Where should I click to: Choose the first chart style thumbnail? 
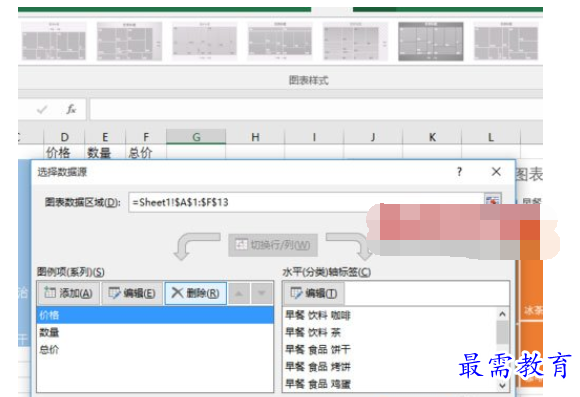(x=54, y=41)
